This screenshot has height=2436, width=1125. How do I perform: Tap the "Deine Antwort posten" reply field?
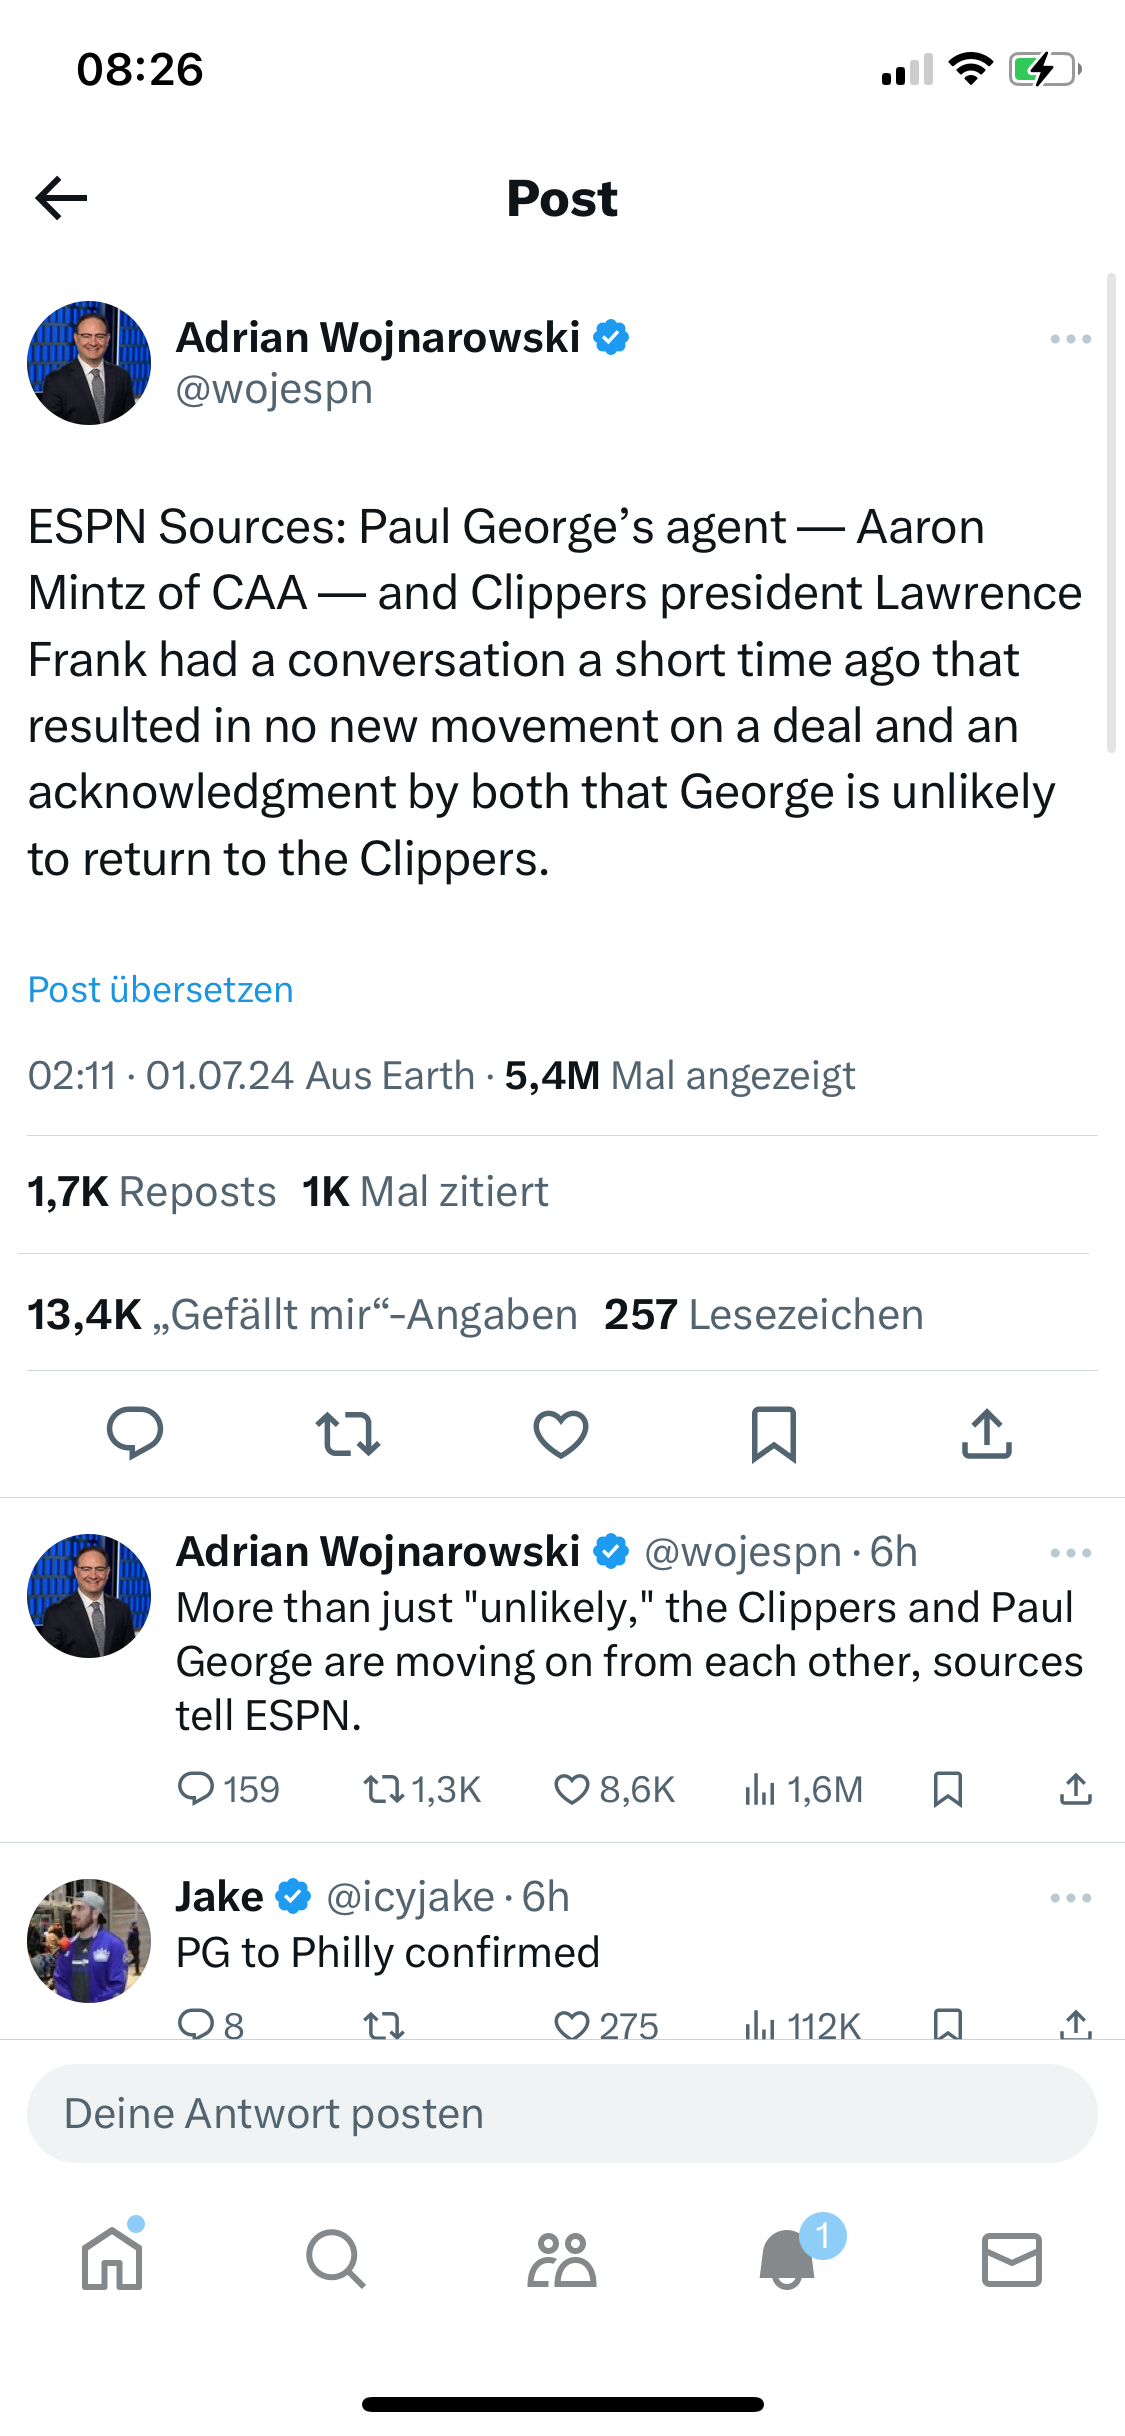coord(562,2114)
